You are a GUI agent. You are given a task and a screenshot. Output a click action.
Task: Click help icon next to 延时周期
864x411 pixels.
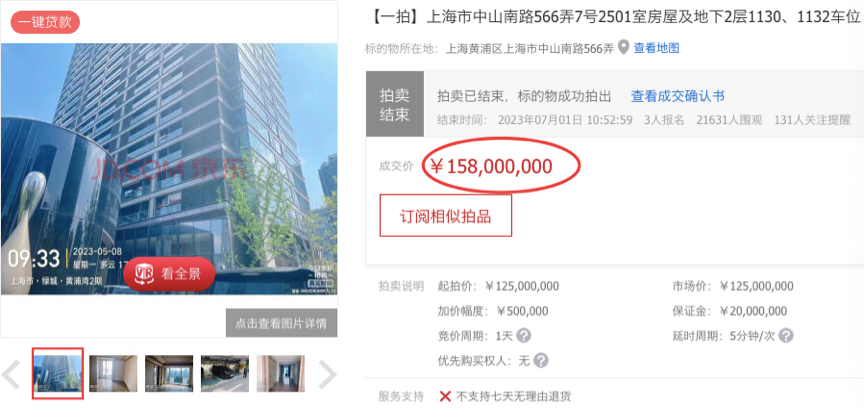tap(786, 336)
